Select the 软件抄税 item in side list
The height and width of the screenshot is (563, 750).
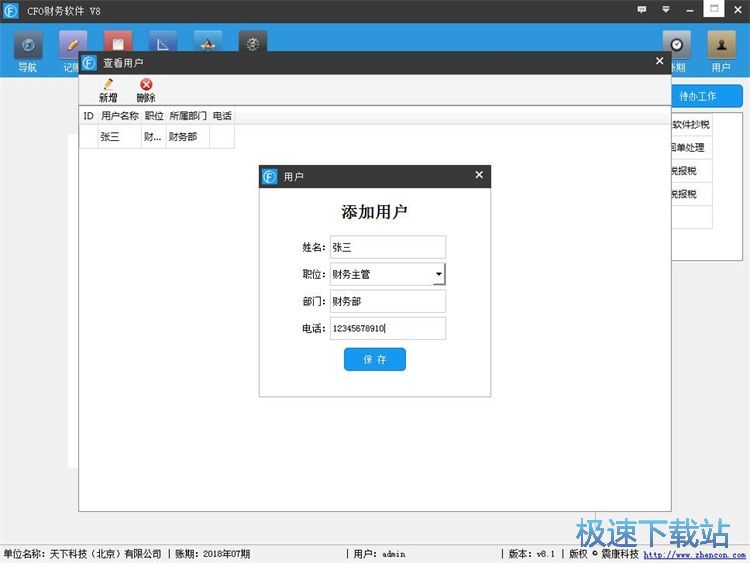[x=691, y=124]
